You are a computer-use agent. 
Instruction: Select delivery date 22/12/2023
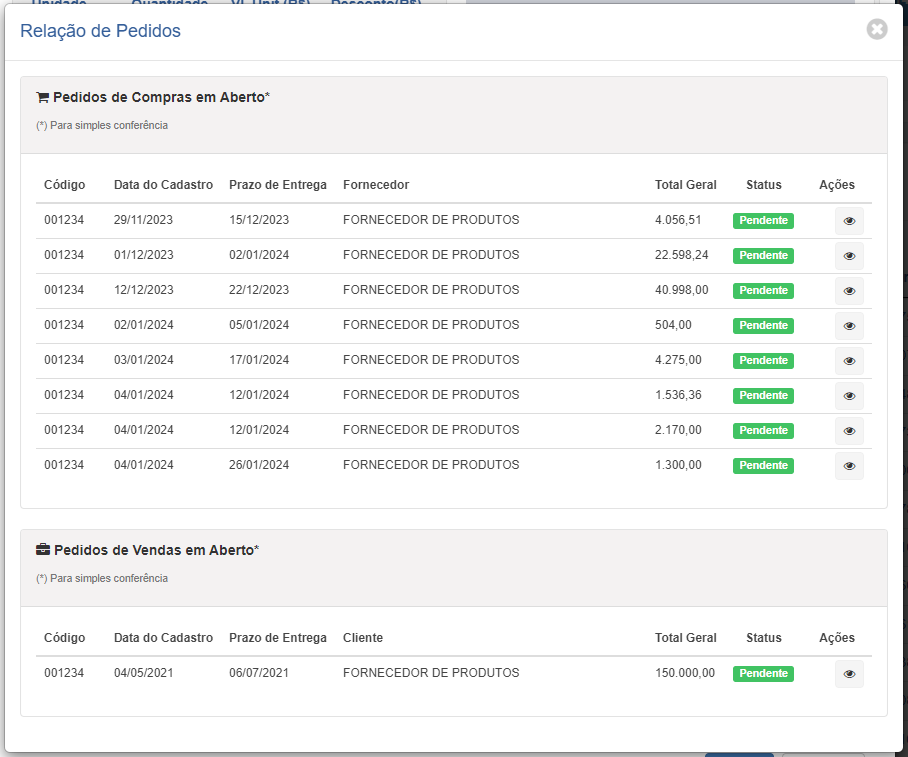click(259, 290)
